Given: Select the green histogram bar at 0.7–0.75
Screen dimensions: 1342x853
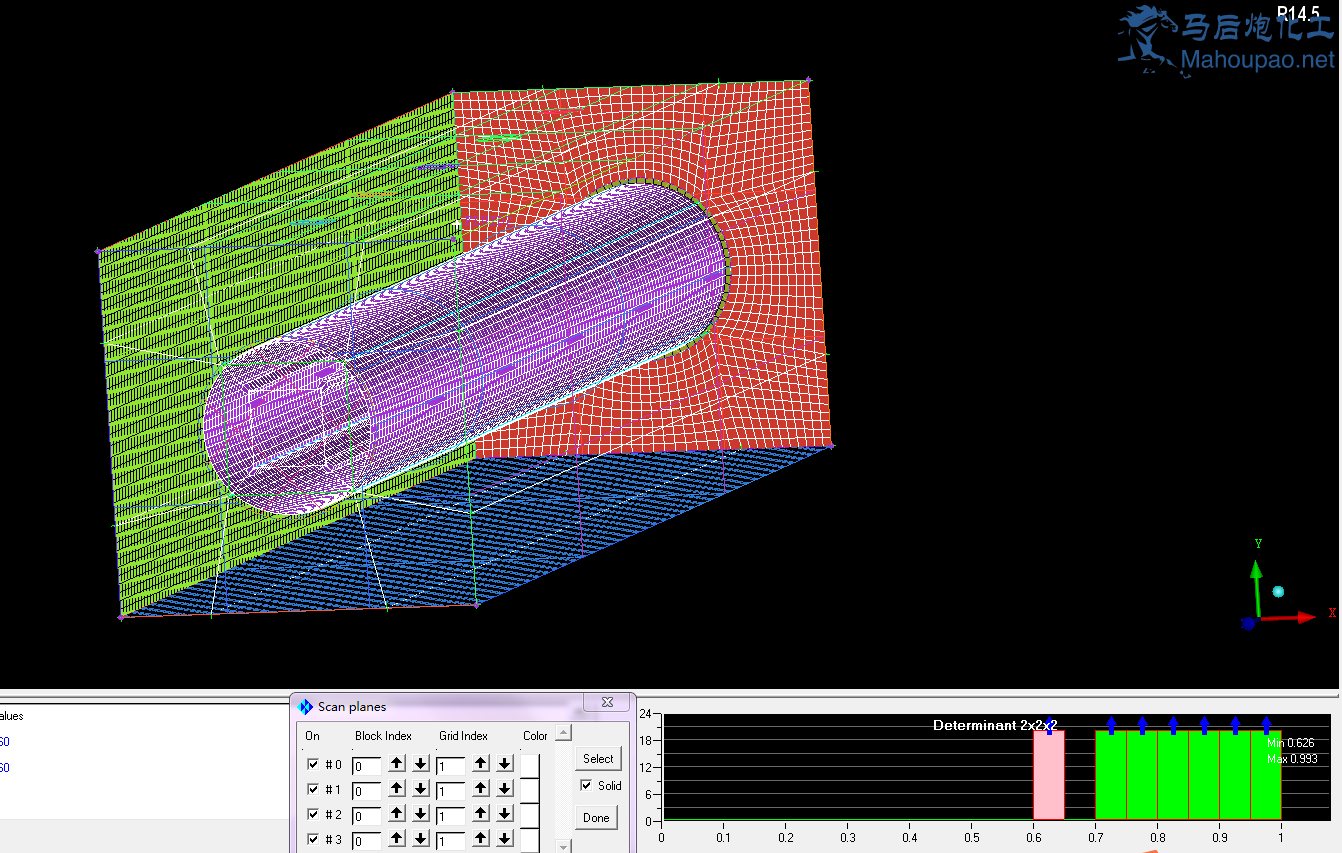Looking at the screenshot, I should pos(1111,775).
